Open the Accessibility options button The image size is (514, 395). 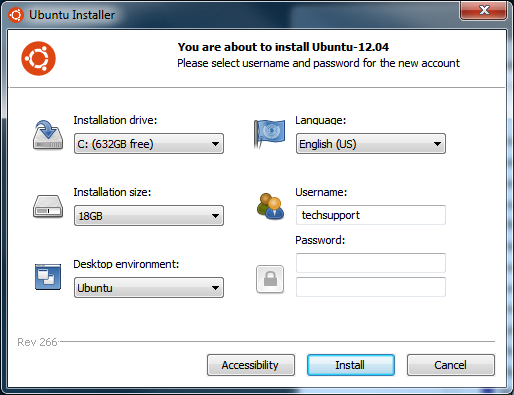251,365
